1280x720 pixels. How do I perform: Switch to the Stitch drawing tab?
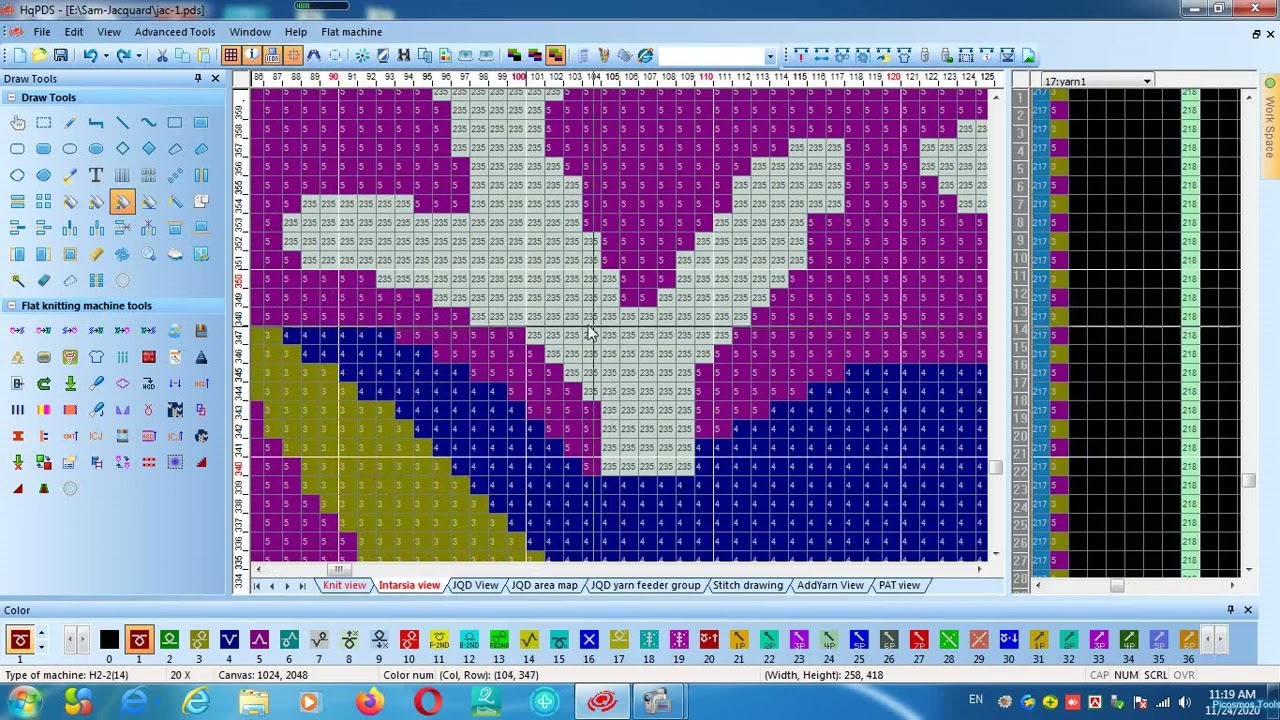747,585
